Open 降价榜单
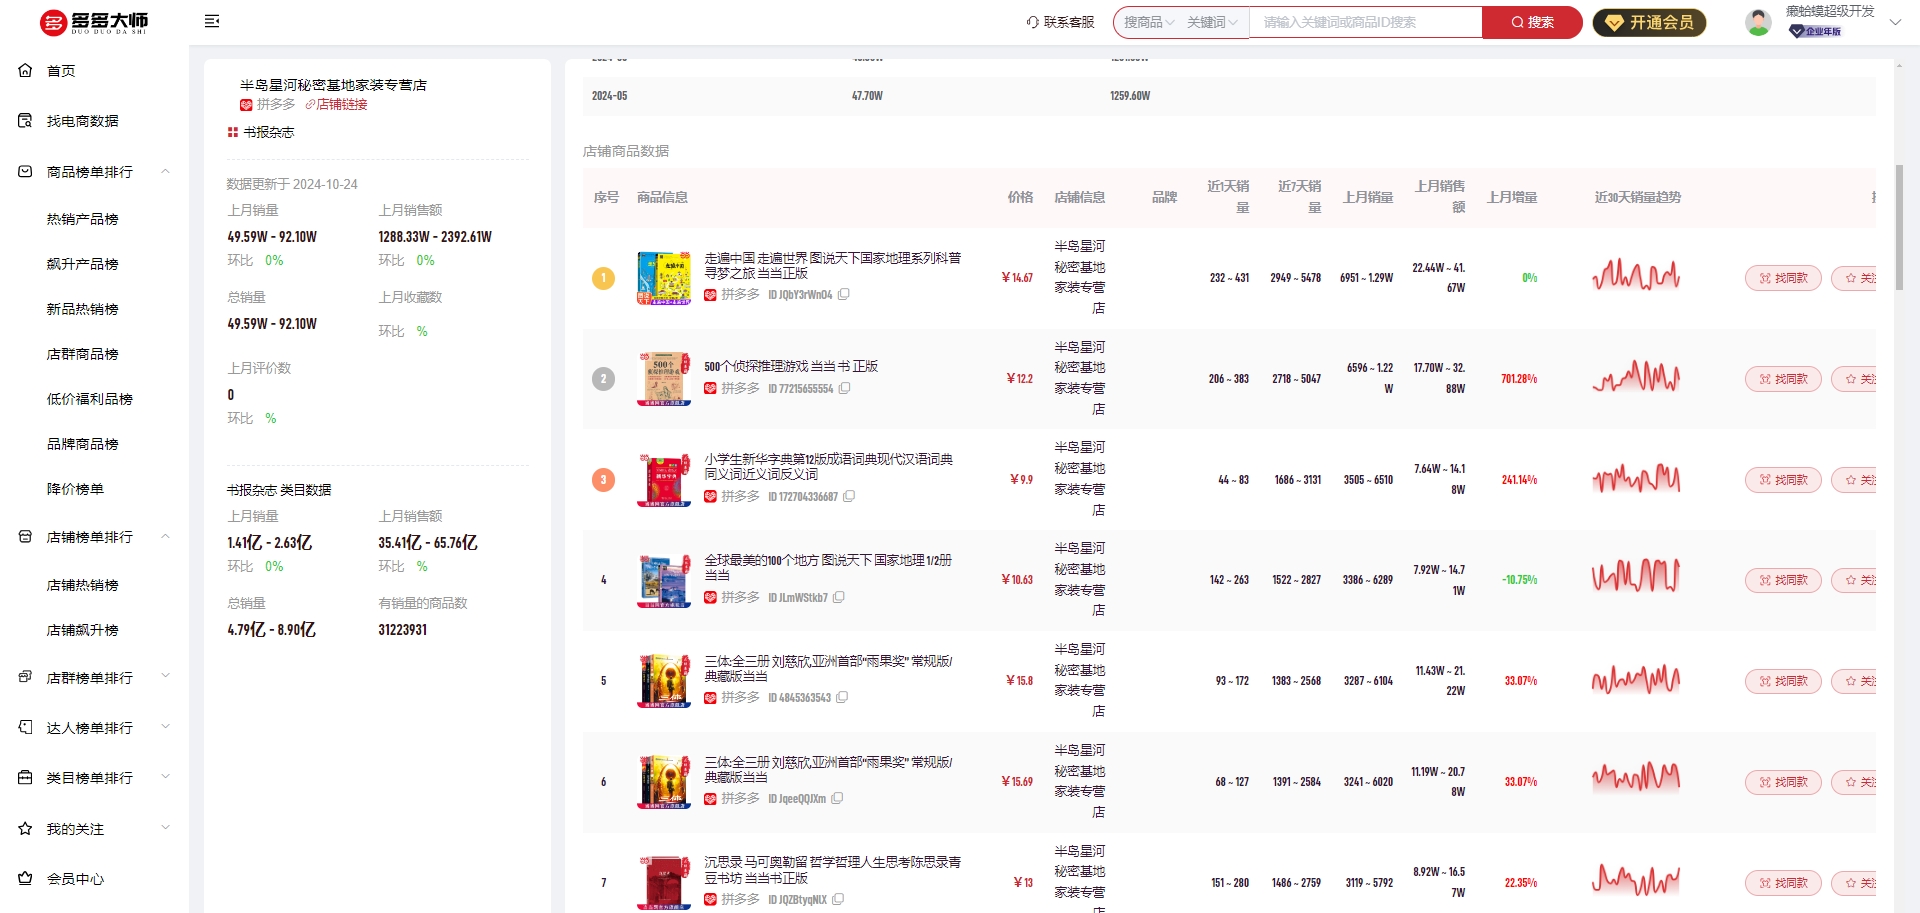The height and width of the screenshot is (913, 1920). [x=75, y=489]
